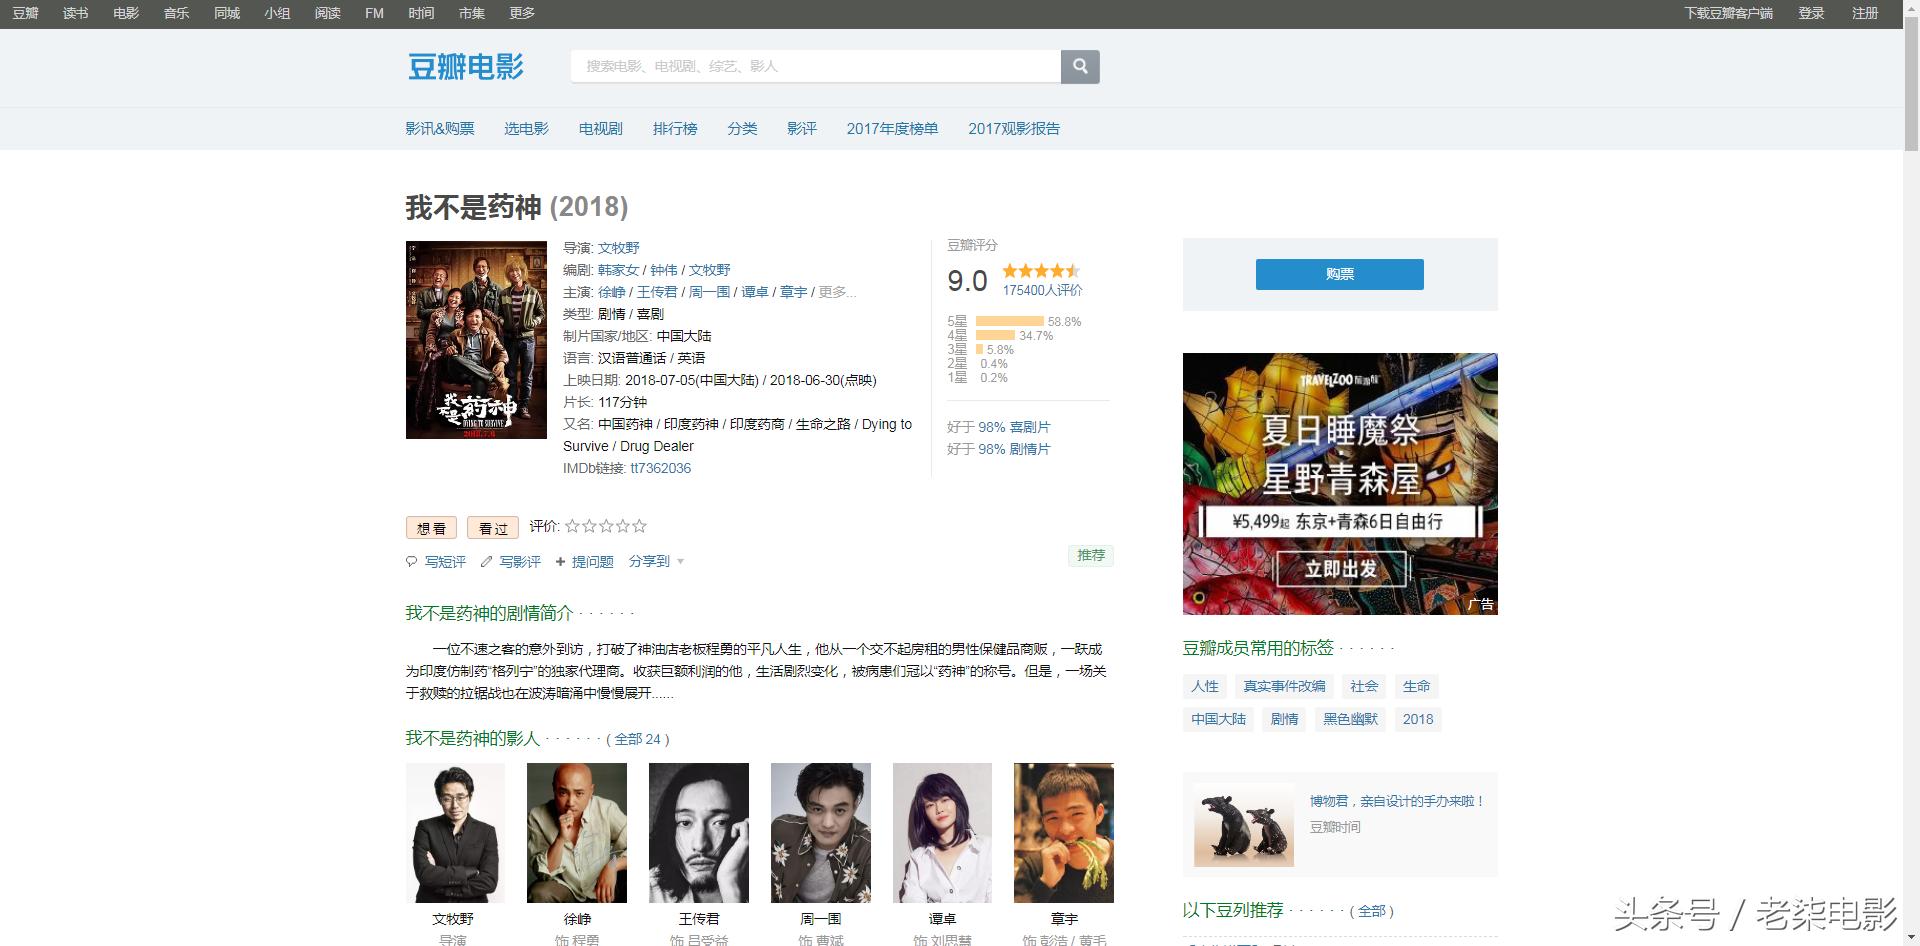
Task: Open 王传君's cast photo
Action: point(699,833)
